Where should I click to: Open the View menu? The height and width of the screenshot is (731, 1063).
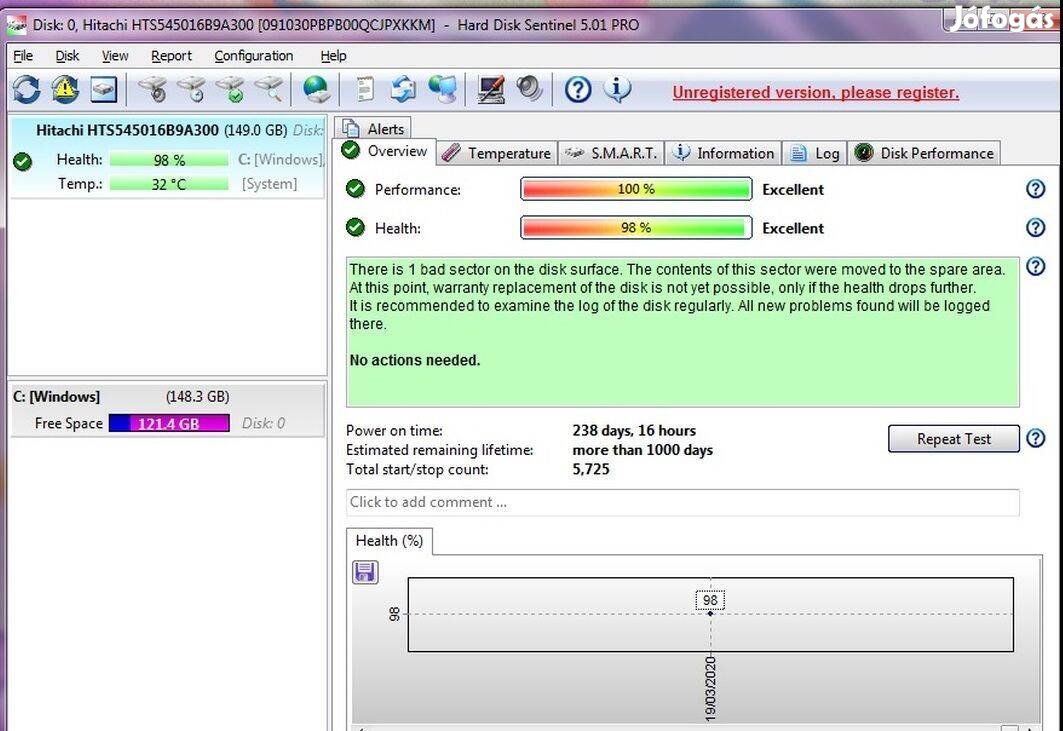115,56
